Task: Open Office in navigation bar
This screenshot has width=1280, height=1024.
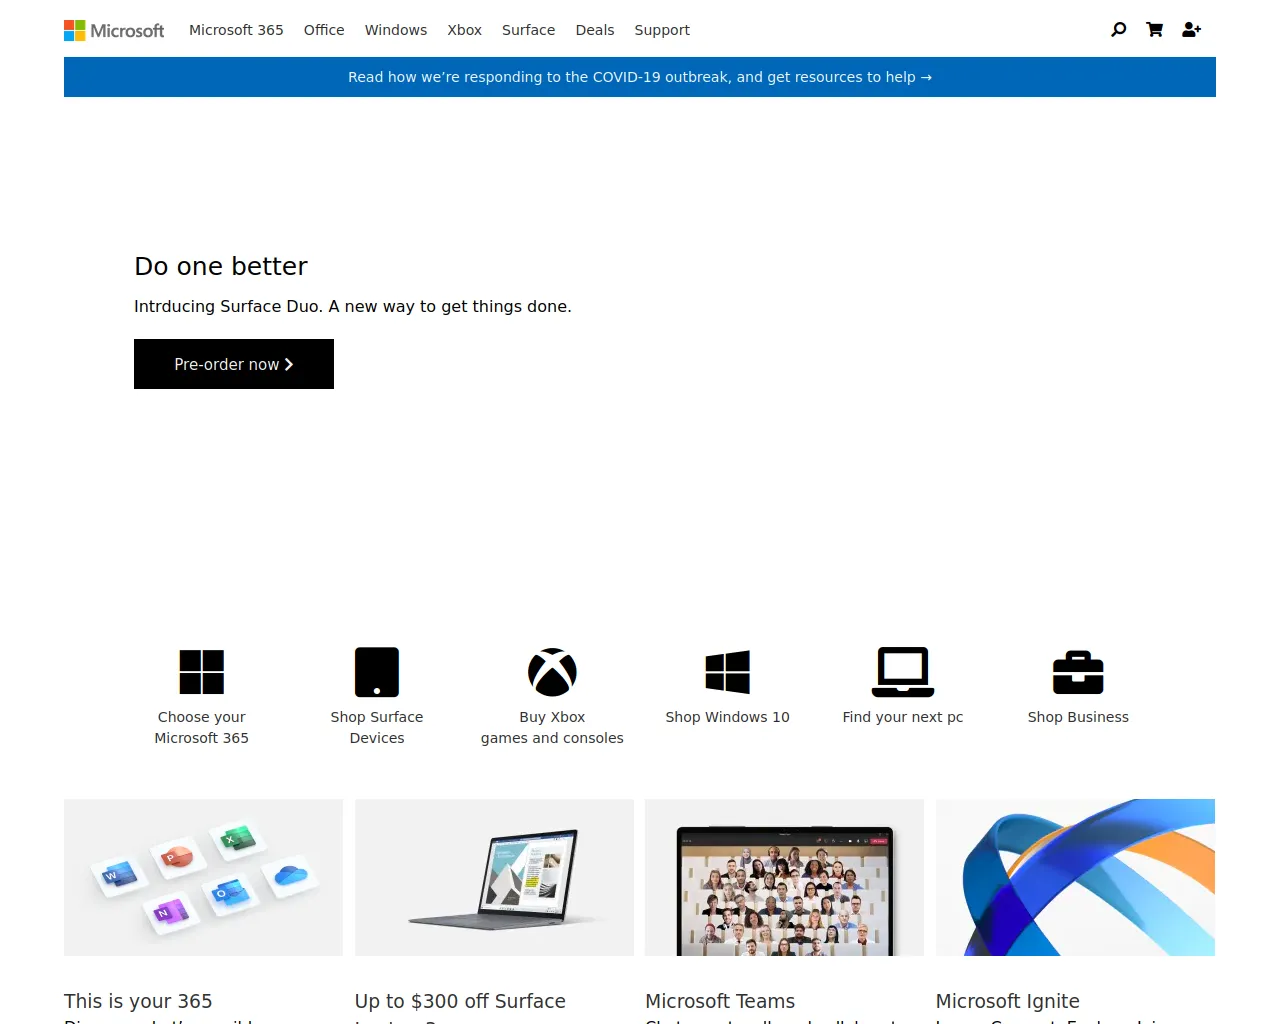Action: pyautogui.click(x=324, y=30)
